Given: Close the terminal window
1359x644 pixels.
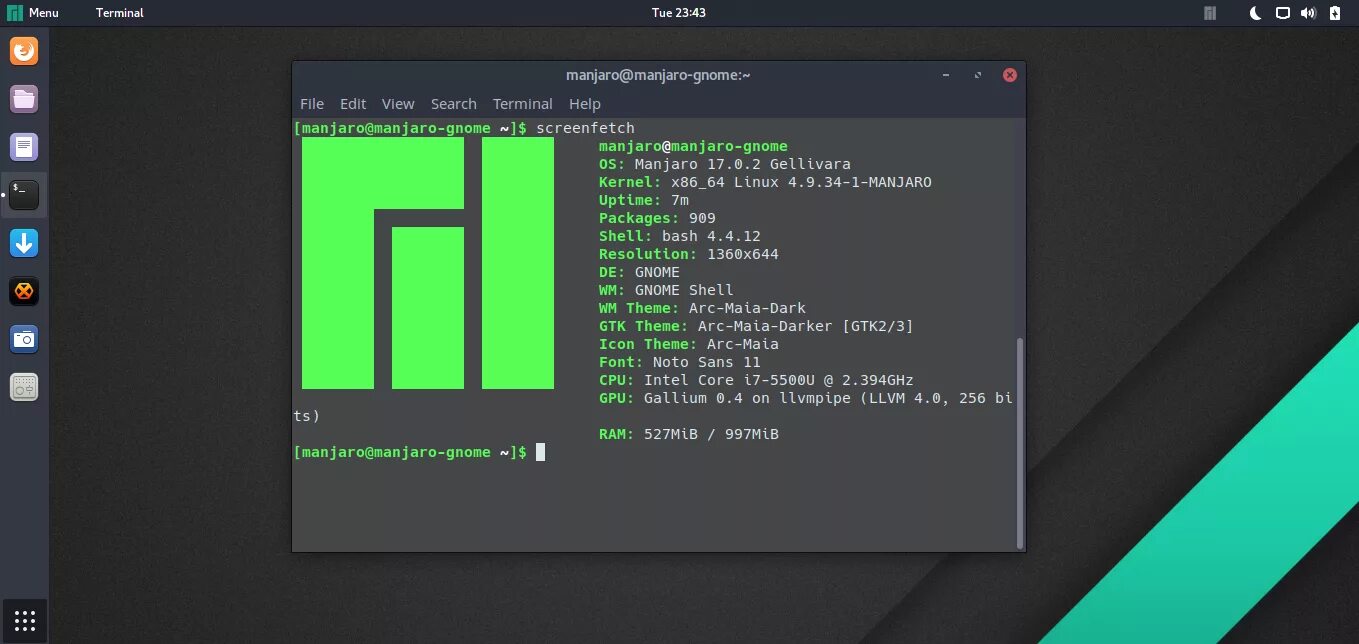Looking at the screenshot, I should tap(1010, 75).
